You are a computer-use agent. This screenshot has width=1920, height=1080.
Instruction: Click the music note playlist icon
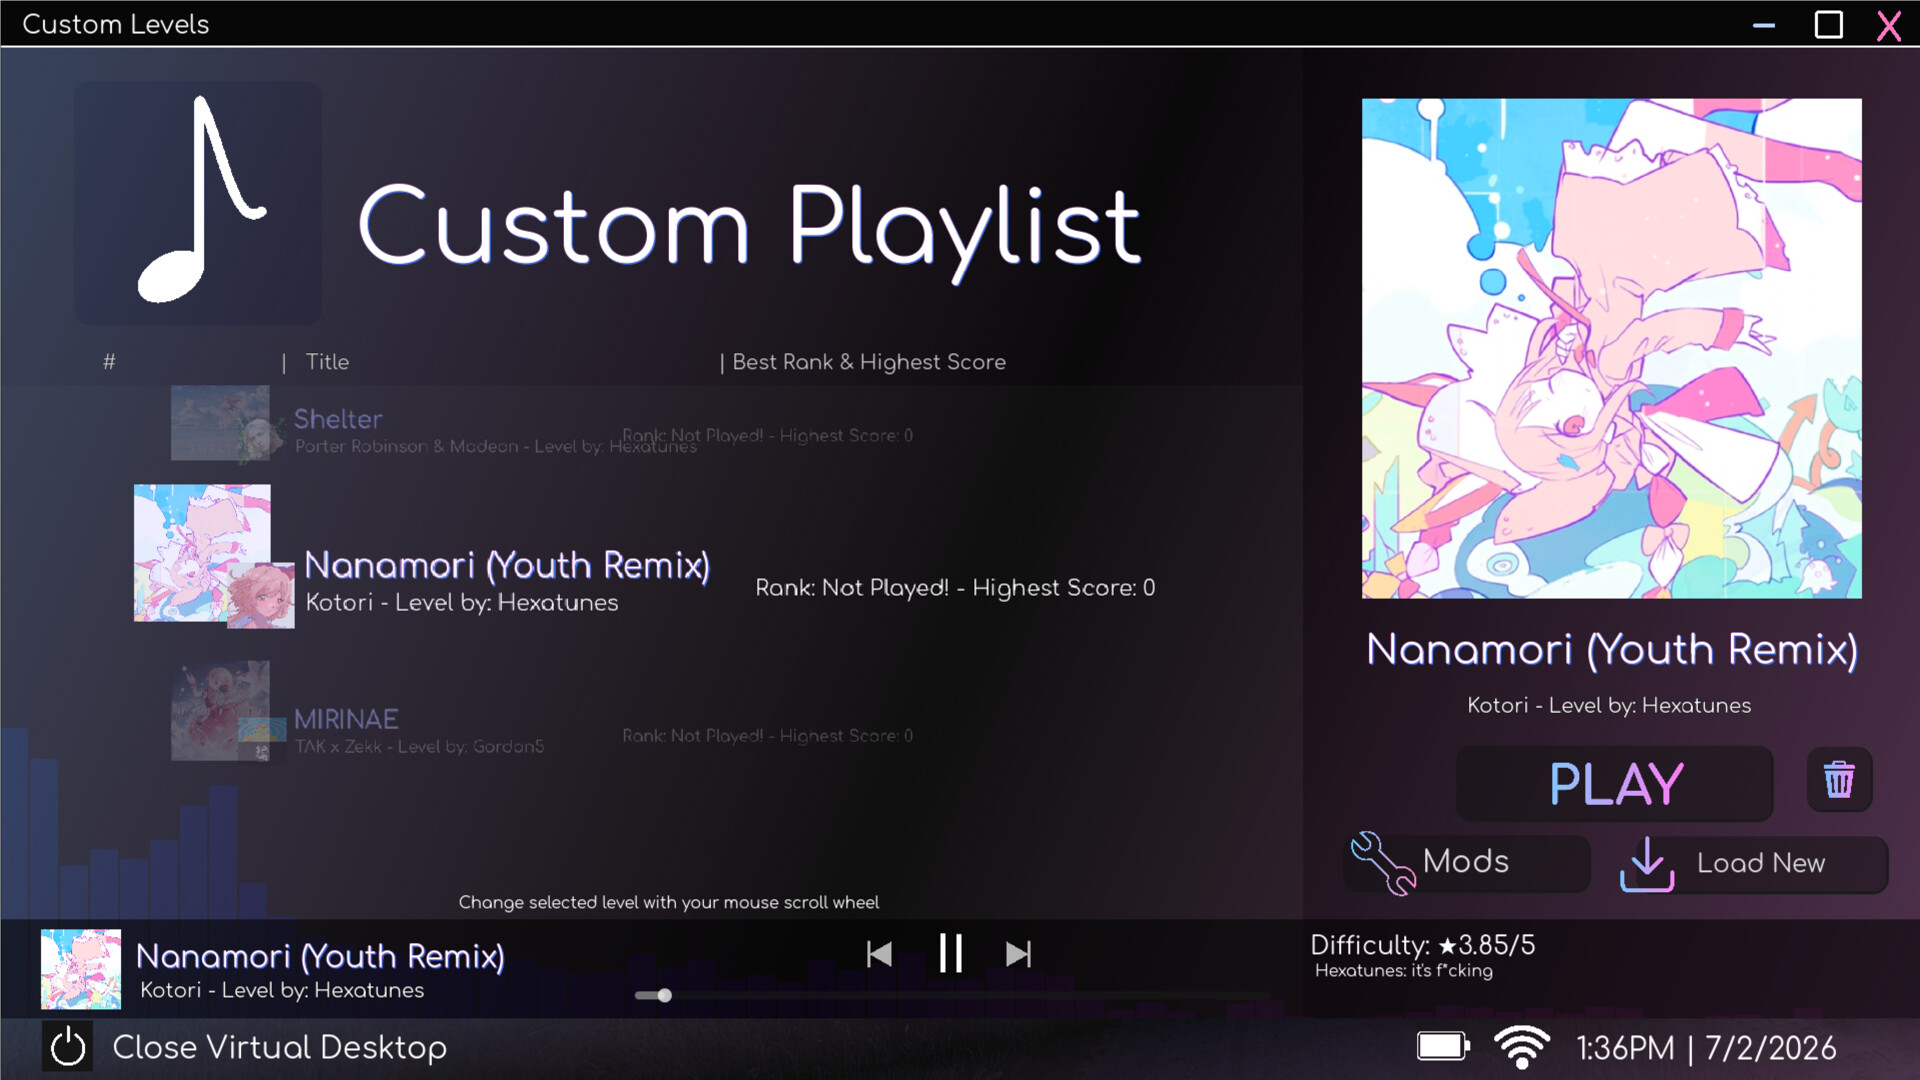click(198, 203)
